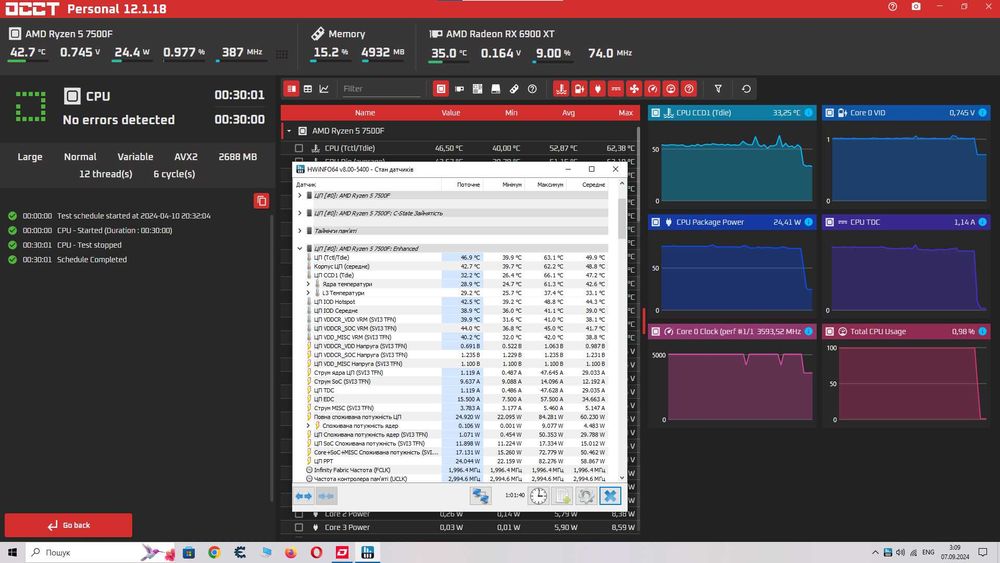Image resolution: width=1000 pixels, height=563 pixels.
Task: Tick the Core 3 Power row checkbox
Action: tap(298, 527)
